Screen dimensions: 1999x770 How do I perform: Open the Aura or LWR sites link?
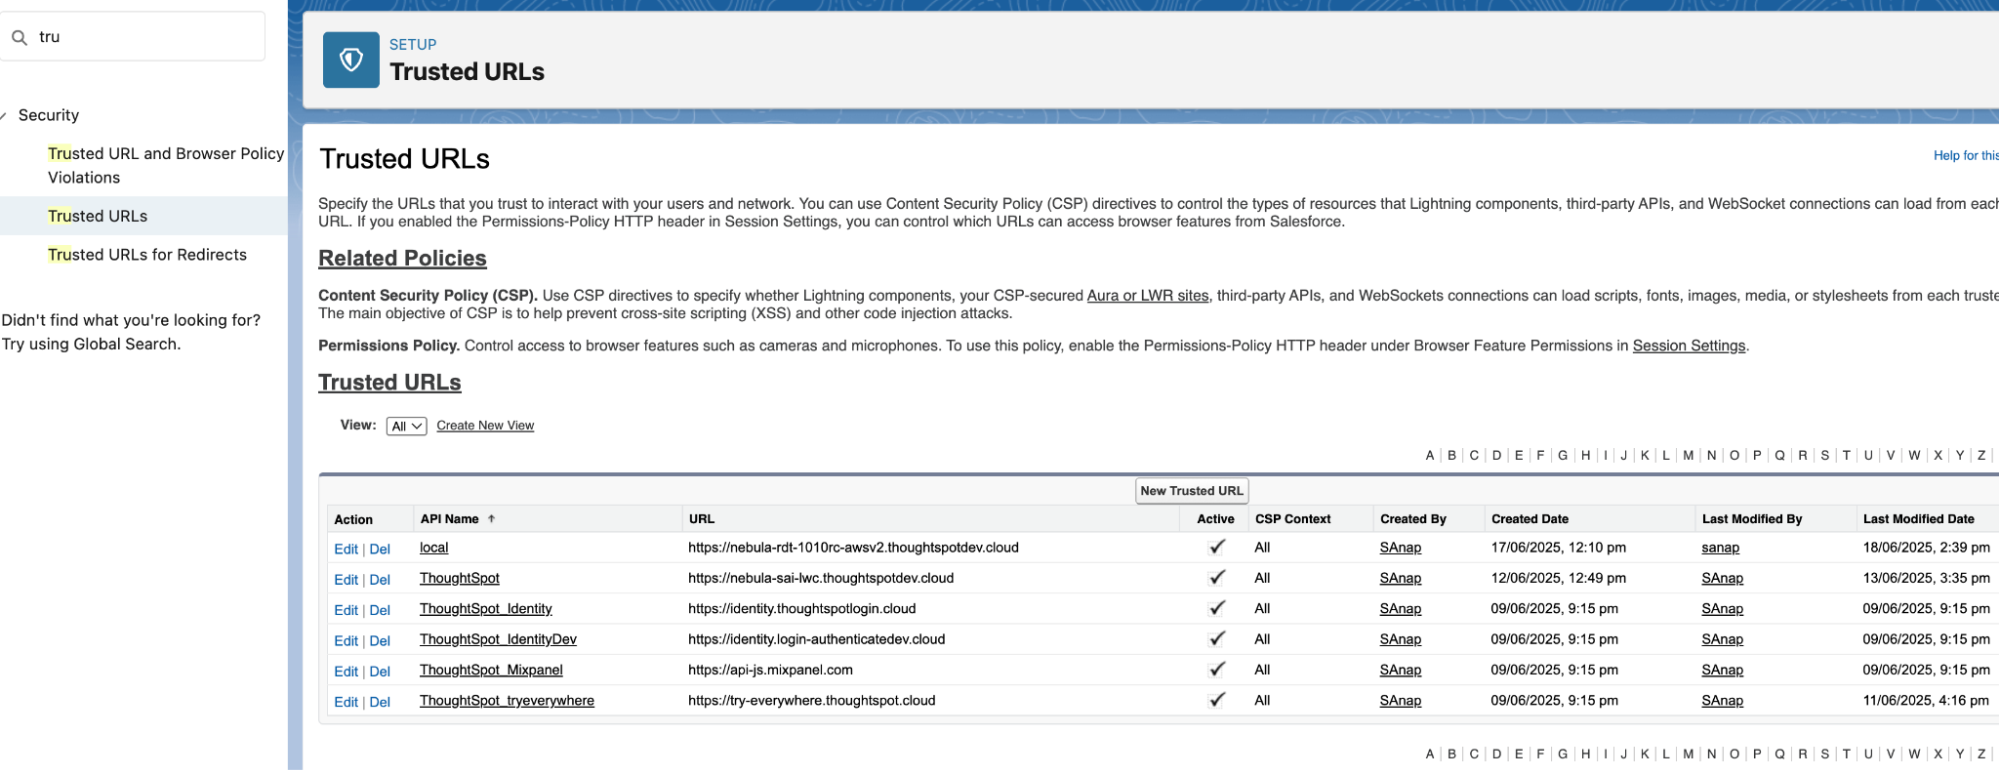point(1147,296)
